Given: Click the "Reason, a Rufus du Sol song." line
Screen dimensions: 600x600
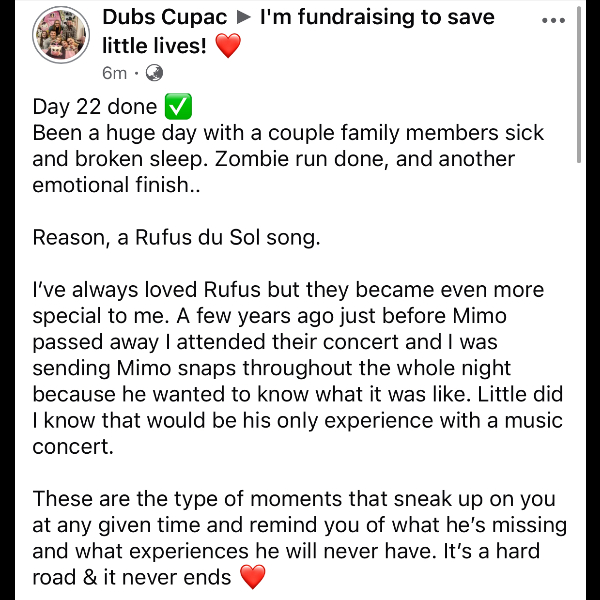Looking at the screenshot, I should [180, 238].
